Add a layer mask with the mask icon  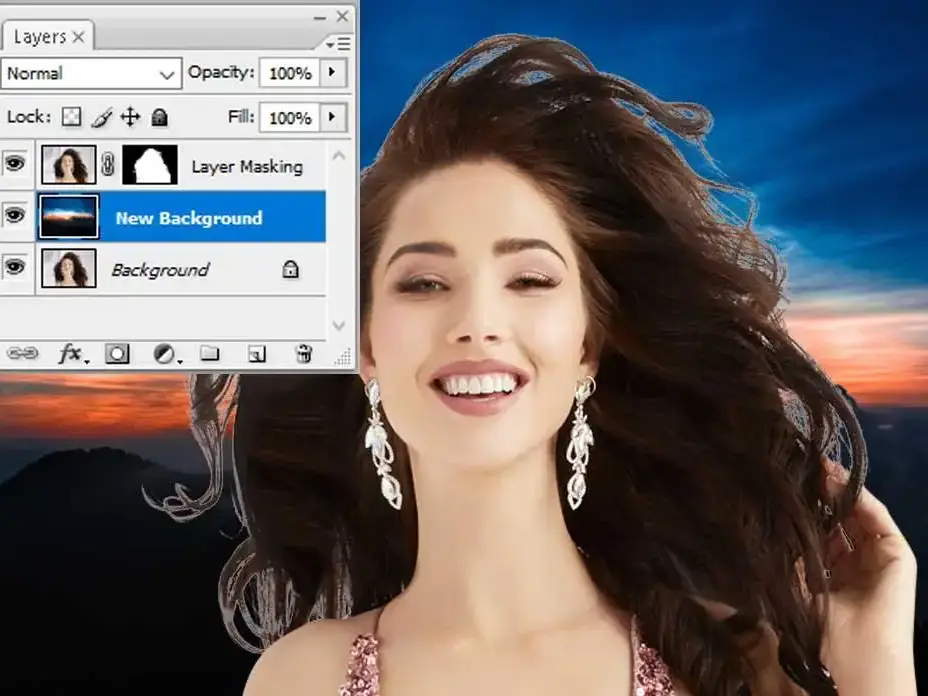[x=117, y=354]
